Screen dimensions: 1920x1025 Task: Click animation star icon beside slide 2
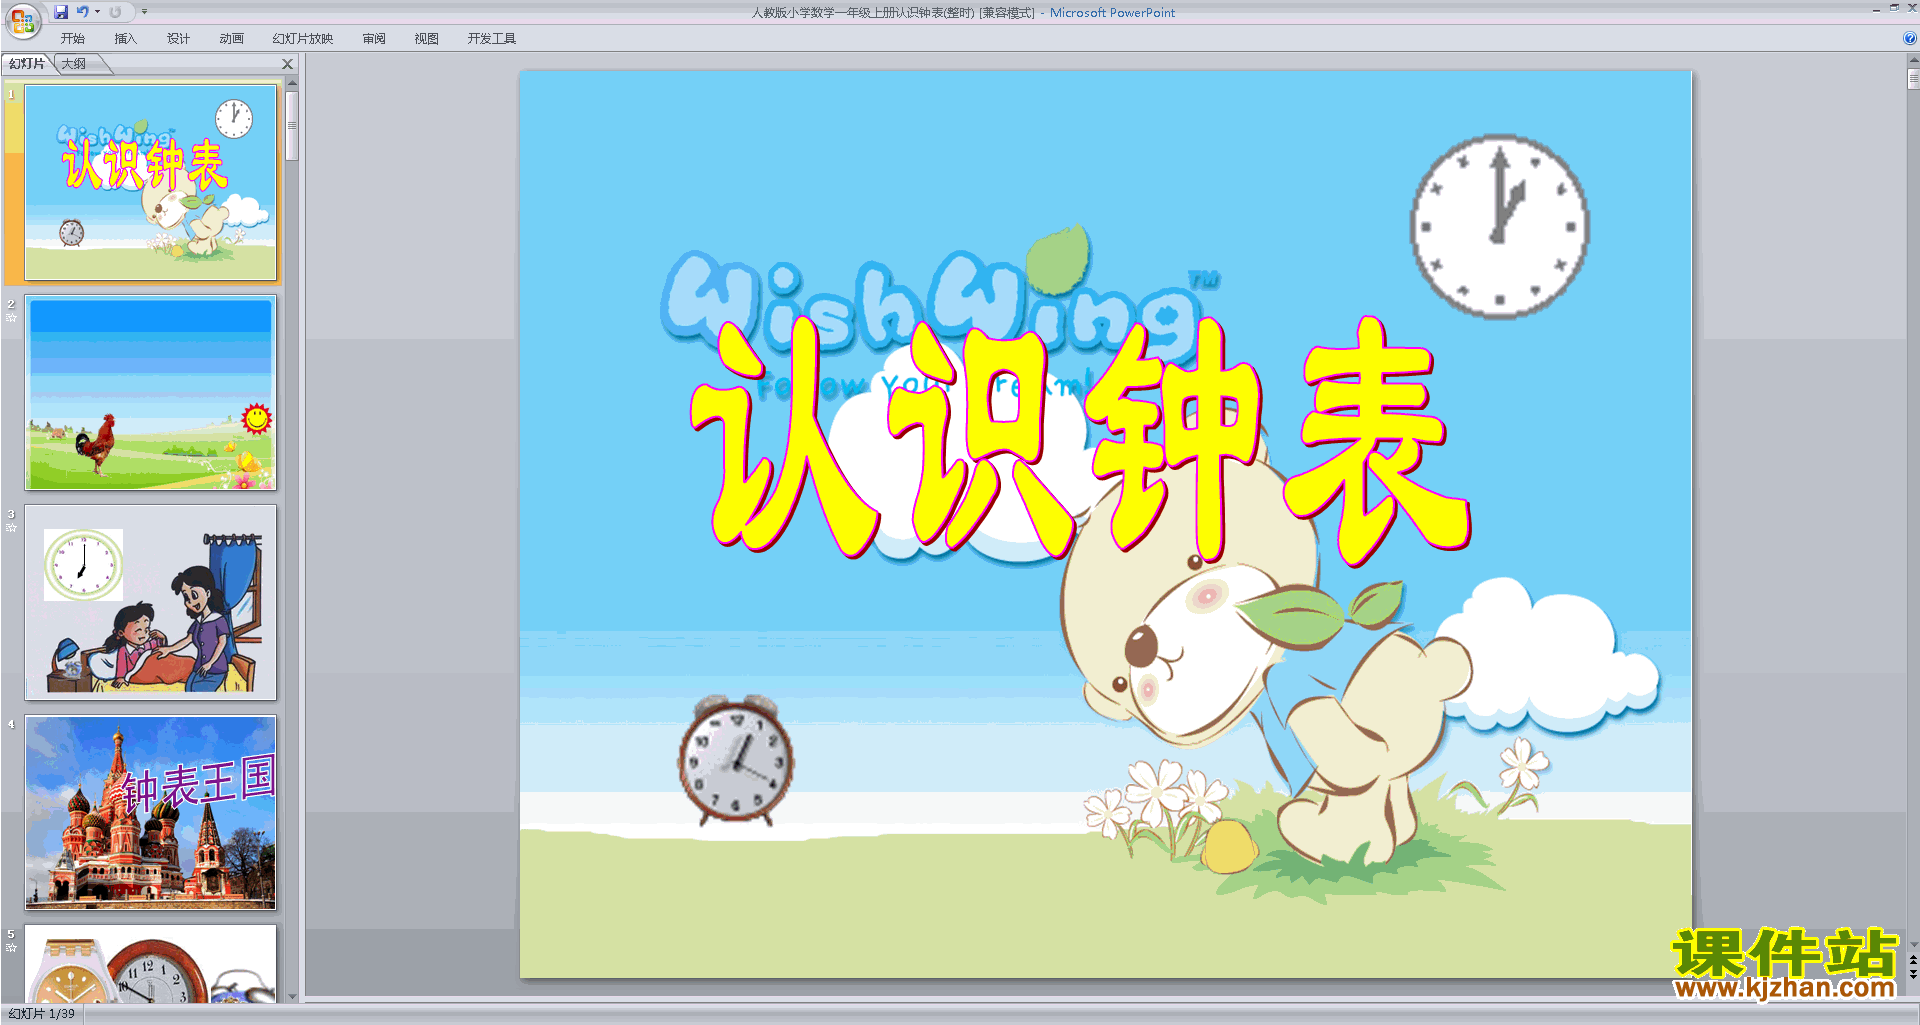12,318
